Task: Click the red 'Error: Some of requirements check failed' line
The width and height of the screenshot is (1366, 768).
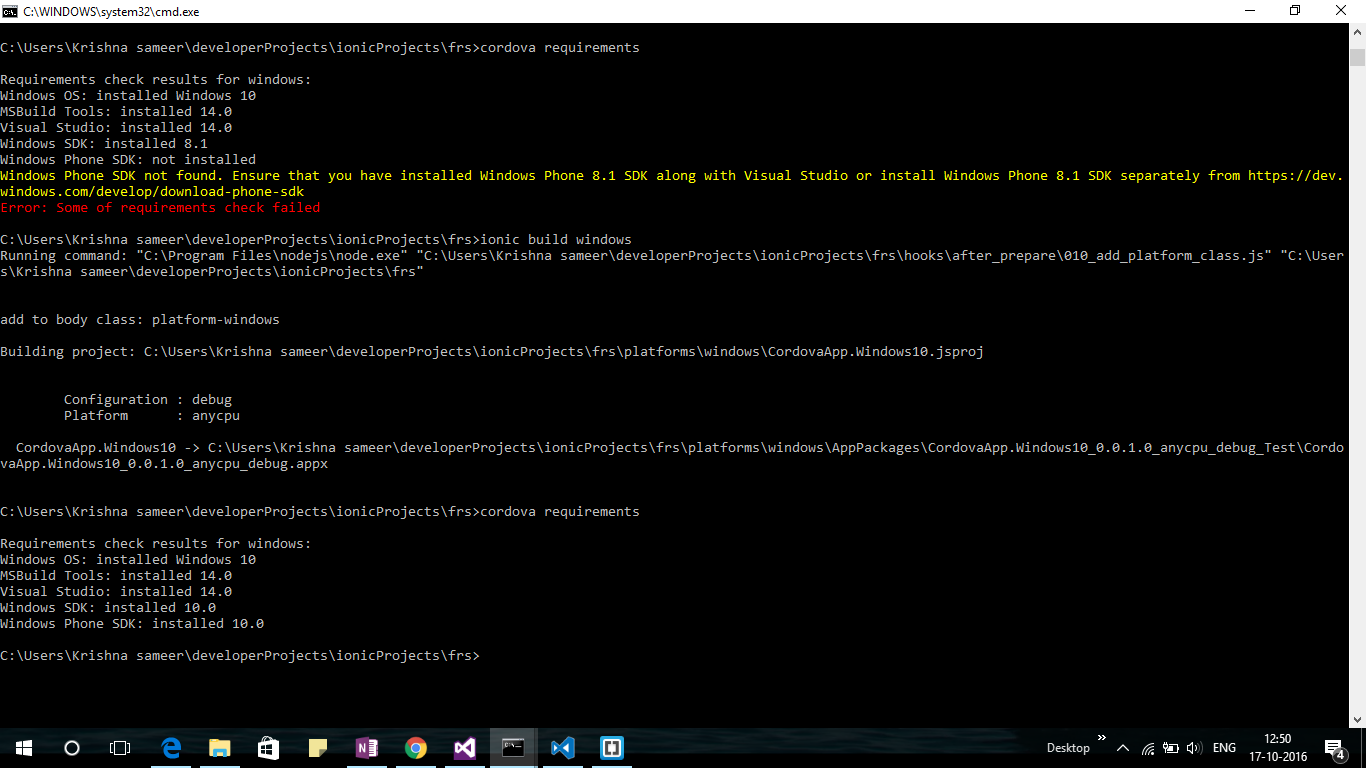Action: (160, 207)
